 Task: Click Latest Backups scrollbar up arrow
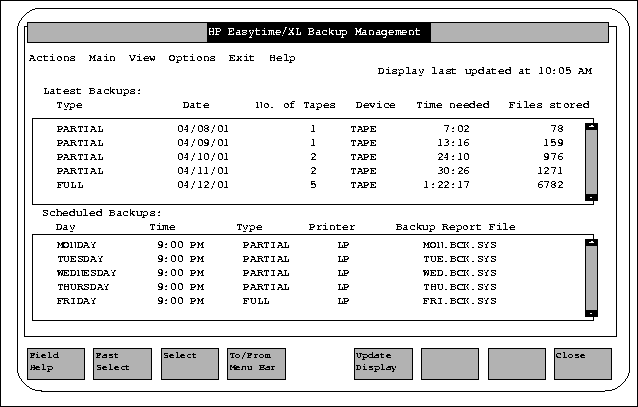[591, 127]
